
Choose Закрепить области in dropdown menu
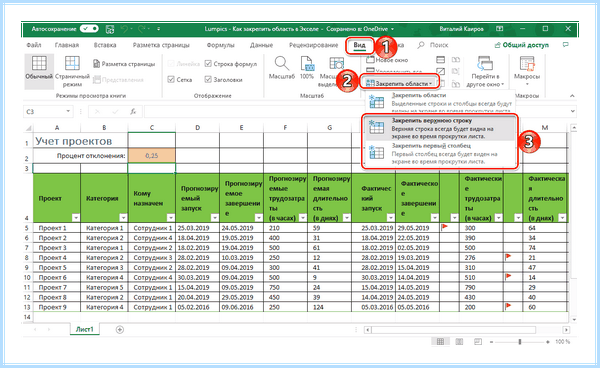tap(440, 103)
